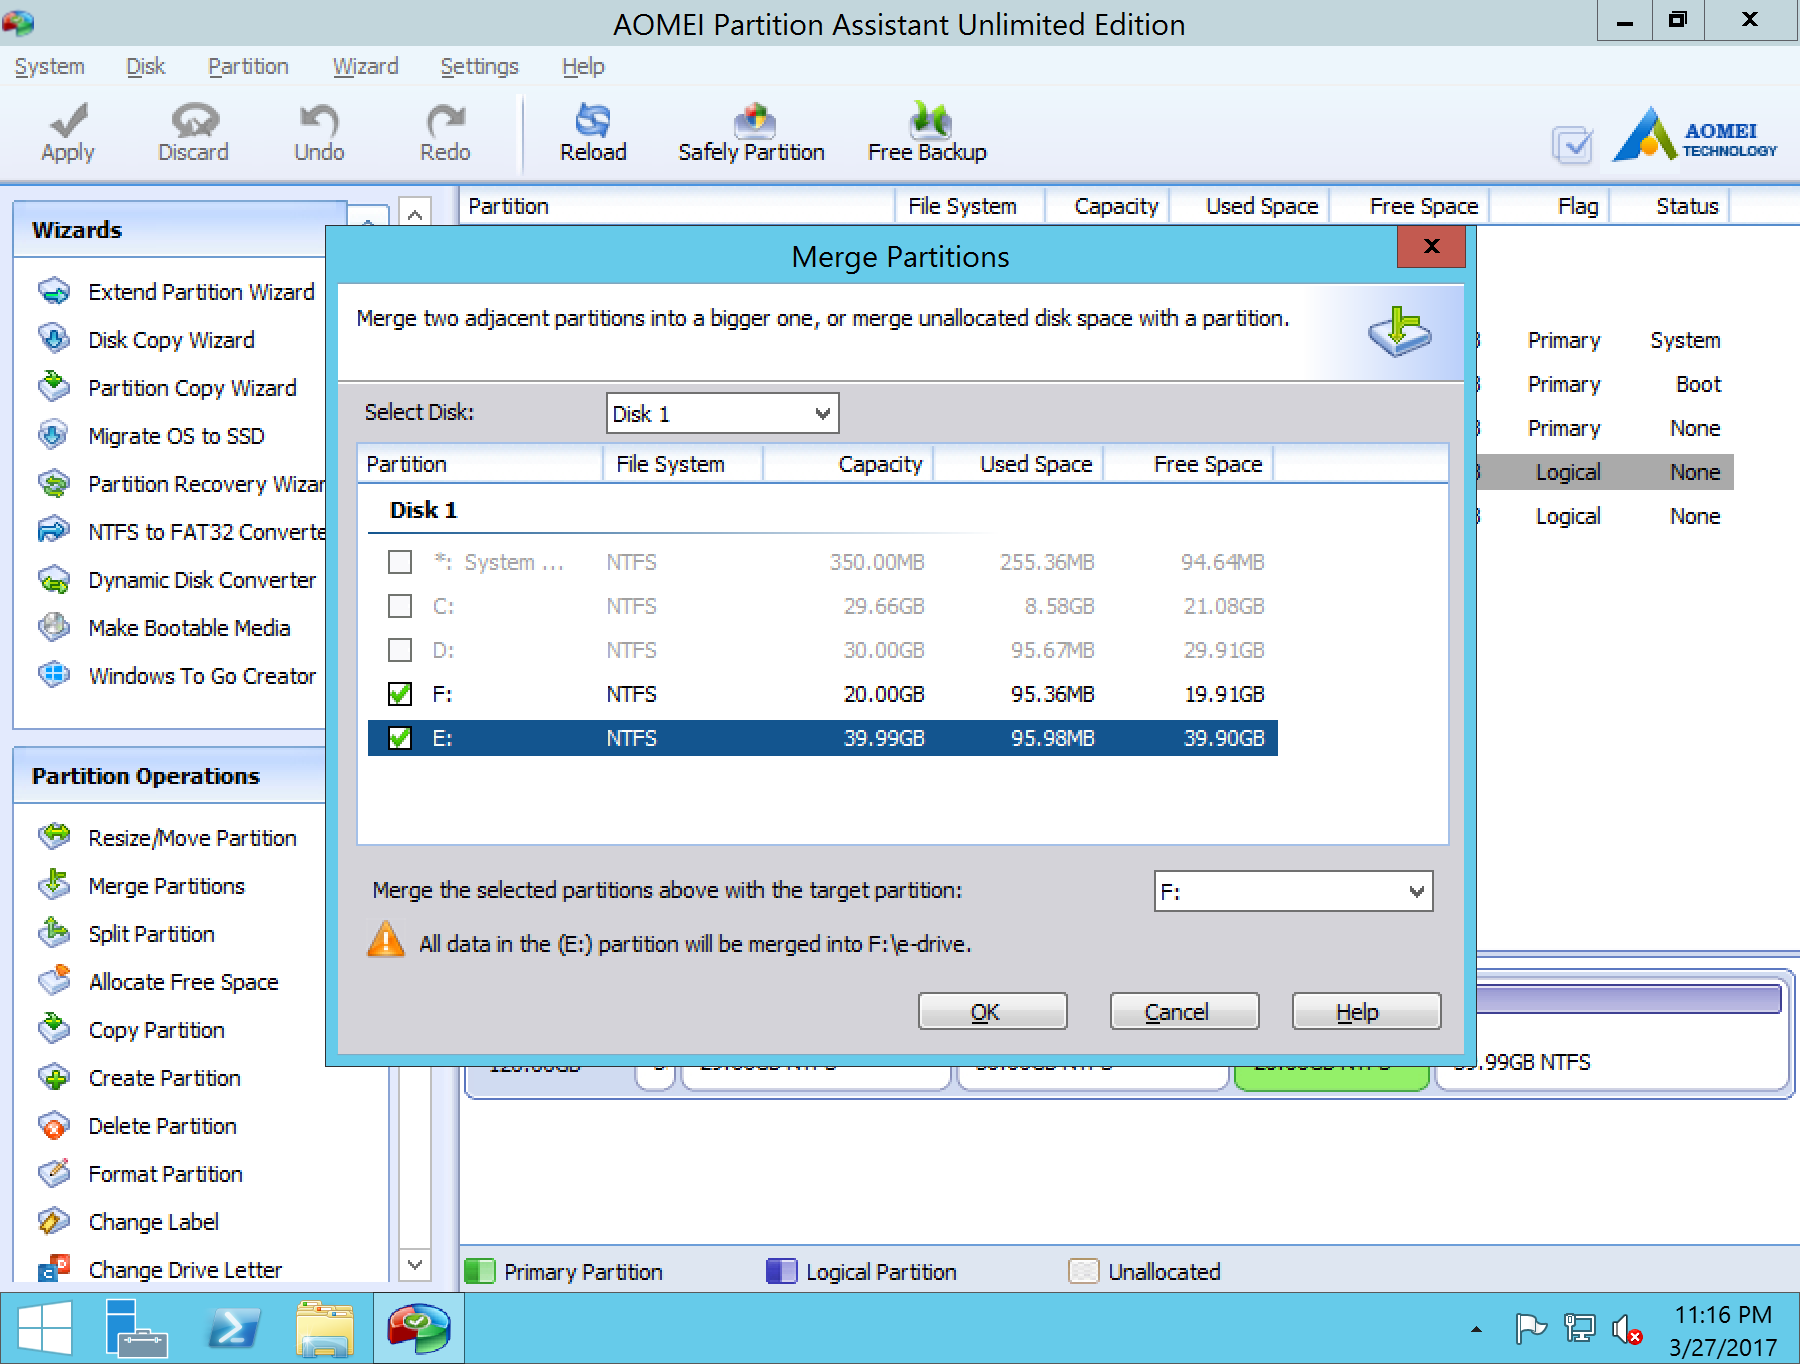Open the Safely Partition tool
This screenshot has width=1800, height=1364.
click(751, 132)
